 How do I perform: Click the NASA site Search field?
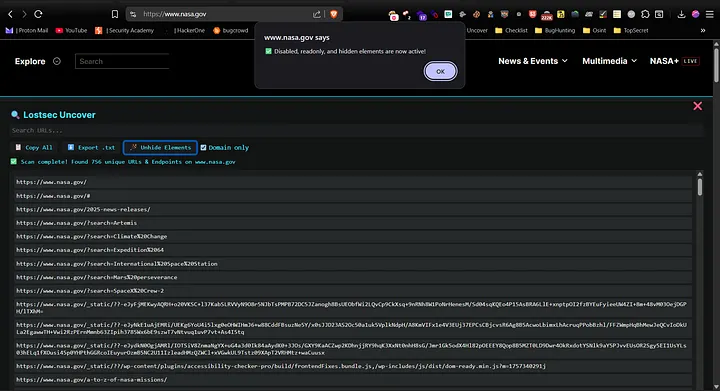coord(122,61)
